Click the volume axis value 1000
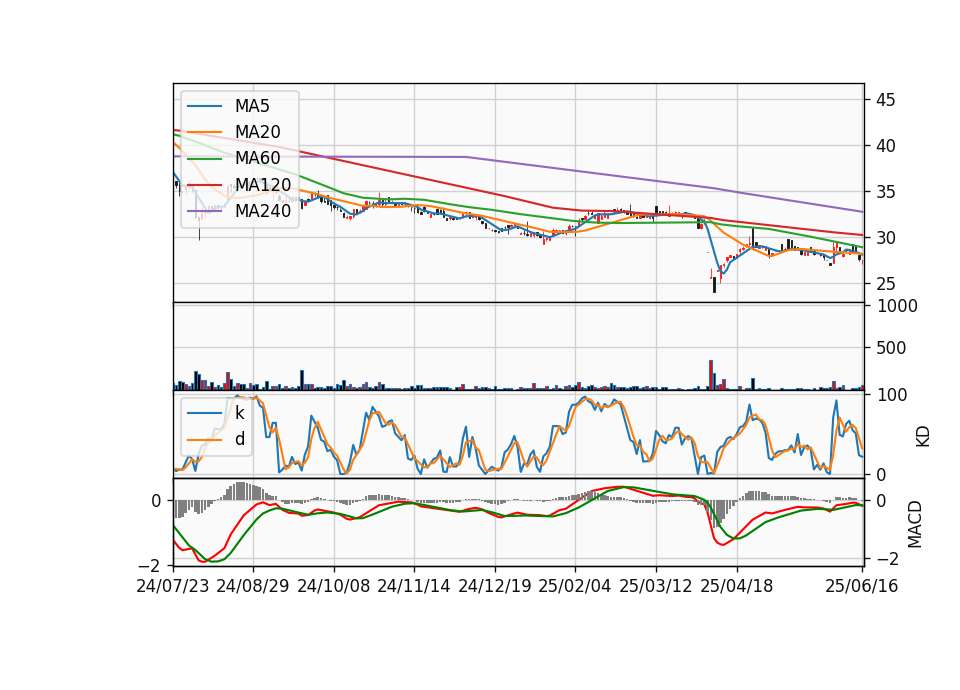This screenshot has width=960, height=690. (x=897, y=306)
